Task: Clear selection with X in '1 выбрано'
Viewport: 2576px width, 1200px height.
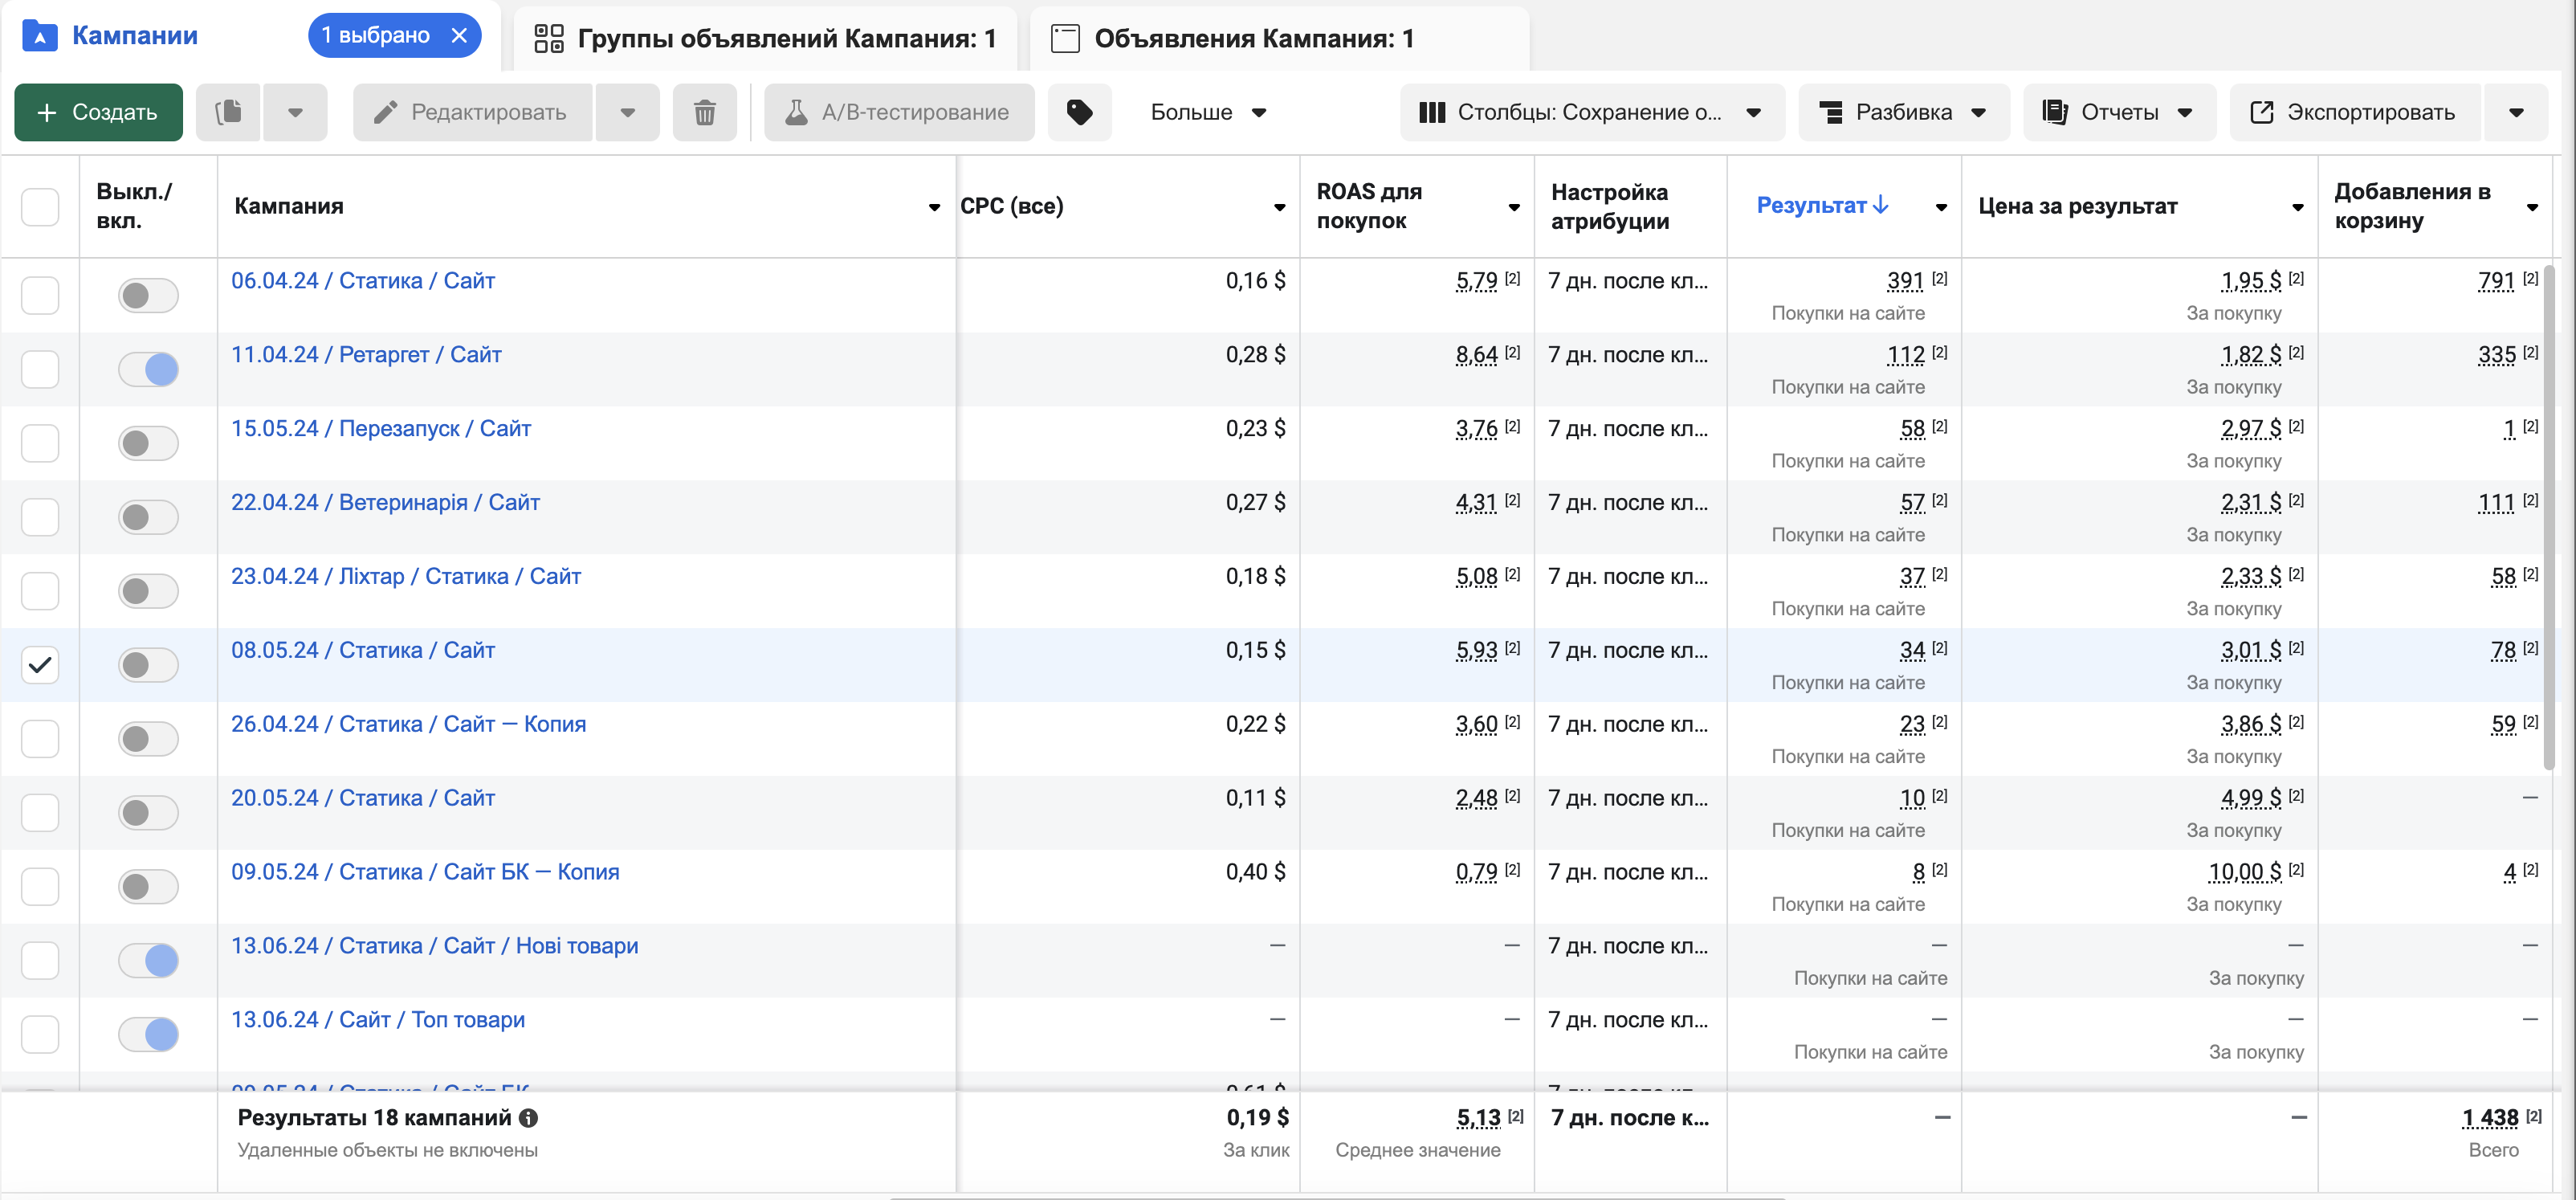Action: pos(459,35)
